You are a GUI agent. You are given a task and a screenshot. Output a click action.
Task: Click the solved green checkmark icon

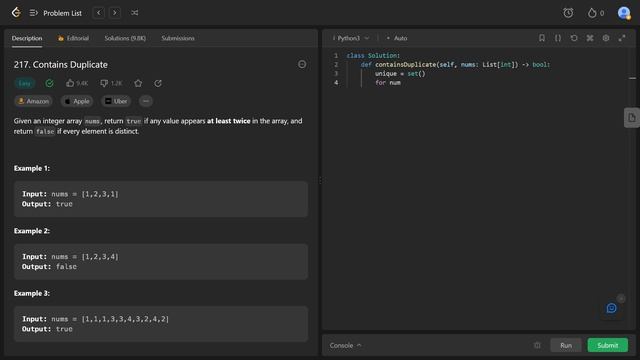coord(49,83)
